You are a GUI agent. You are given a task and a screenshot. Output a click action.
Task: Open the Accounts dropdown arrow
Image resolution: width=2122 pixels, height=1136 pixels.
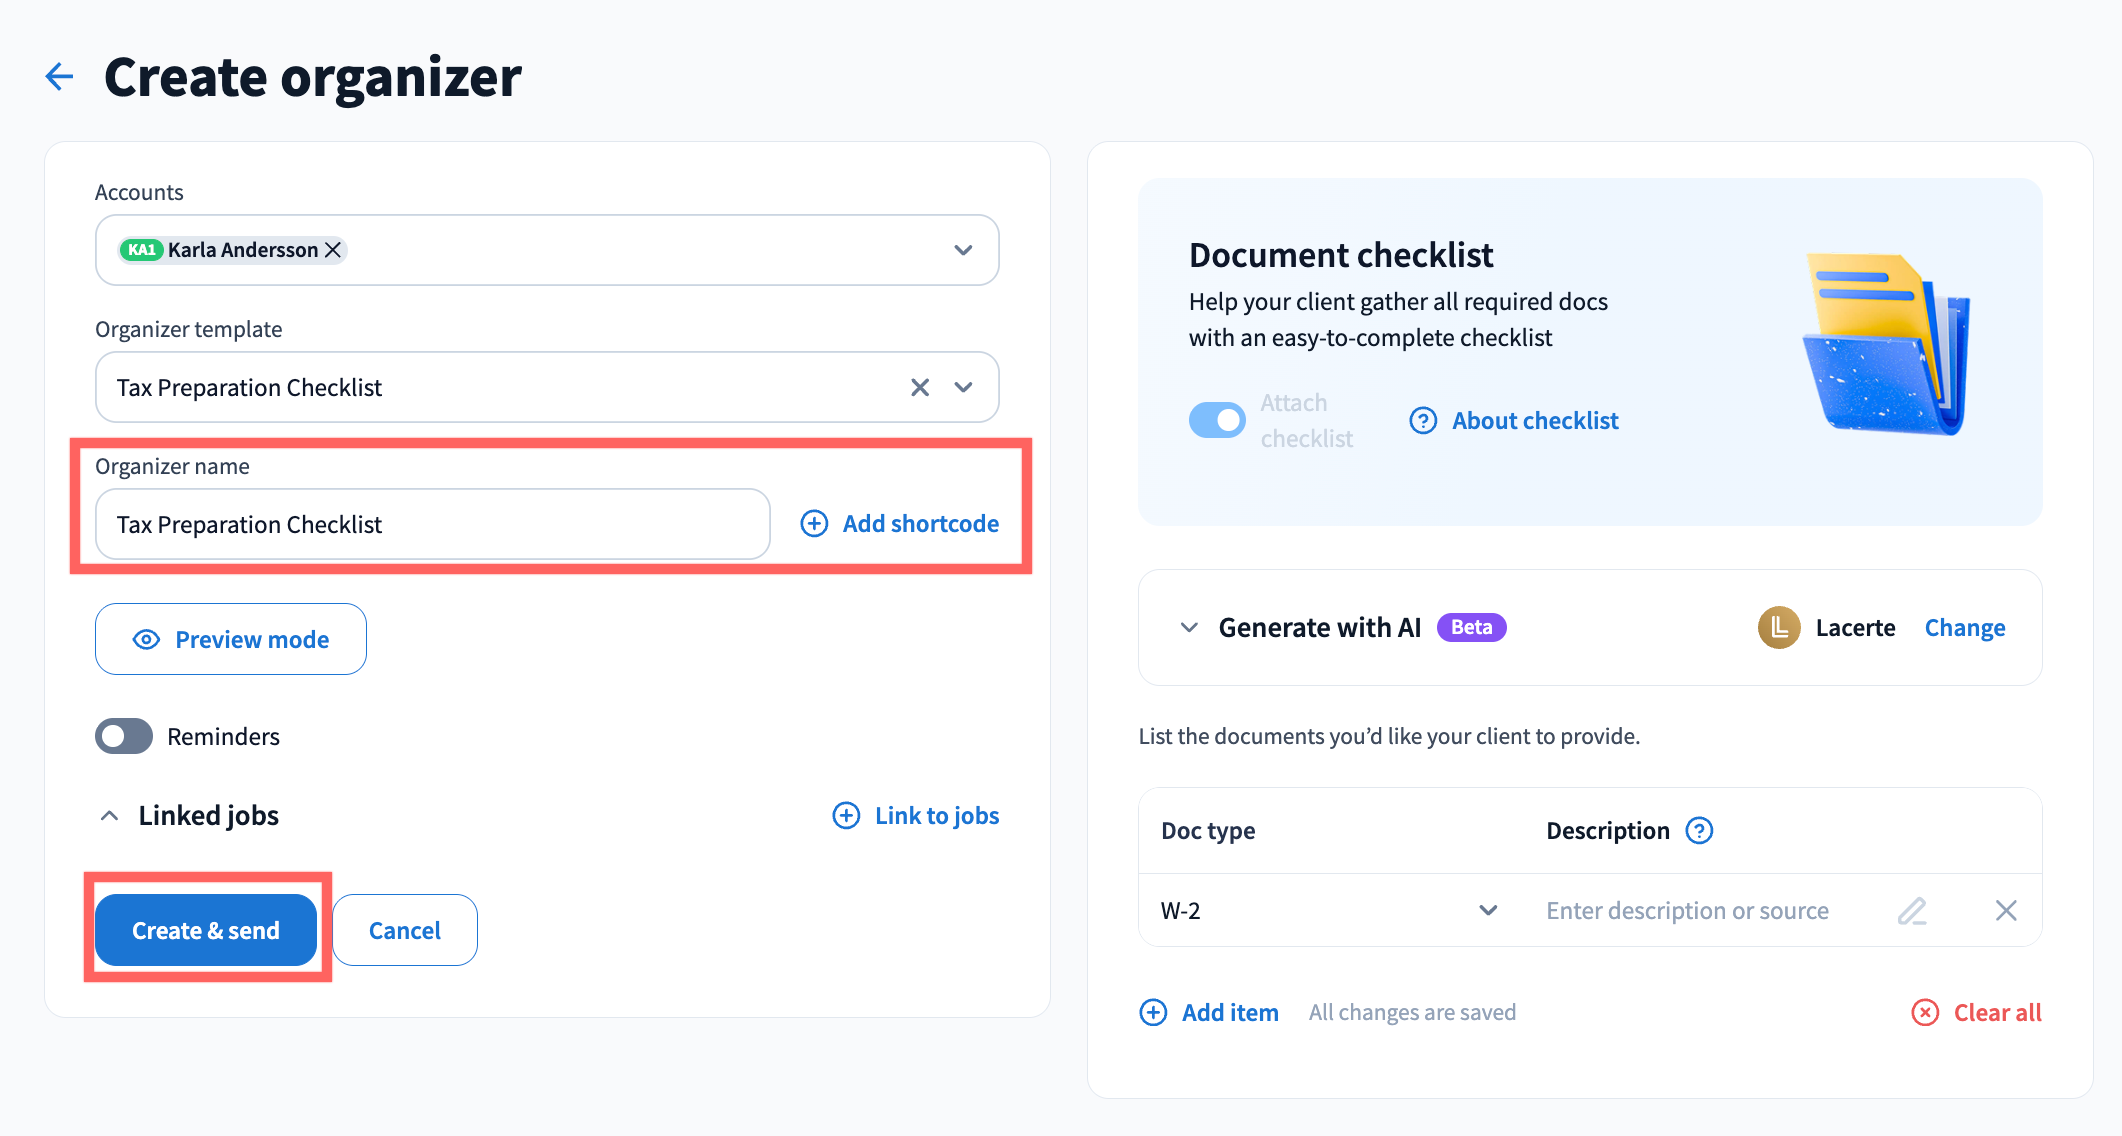coord(963,250)
